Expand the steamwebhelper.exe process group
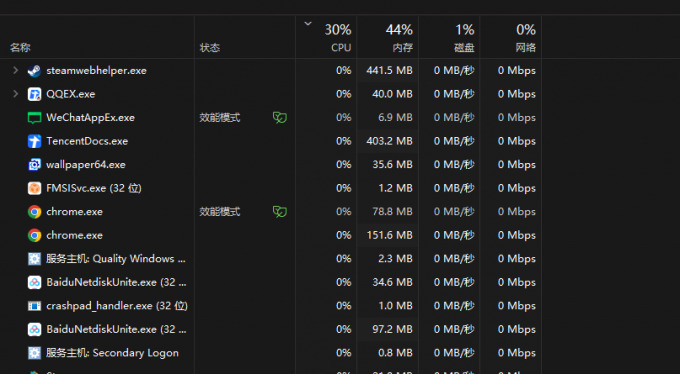Viewport: 680px width, 374px height. [16, 70]
